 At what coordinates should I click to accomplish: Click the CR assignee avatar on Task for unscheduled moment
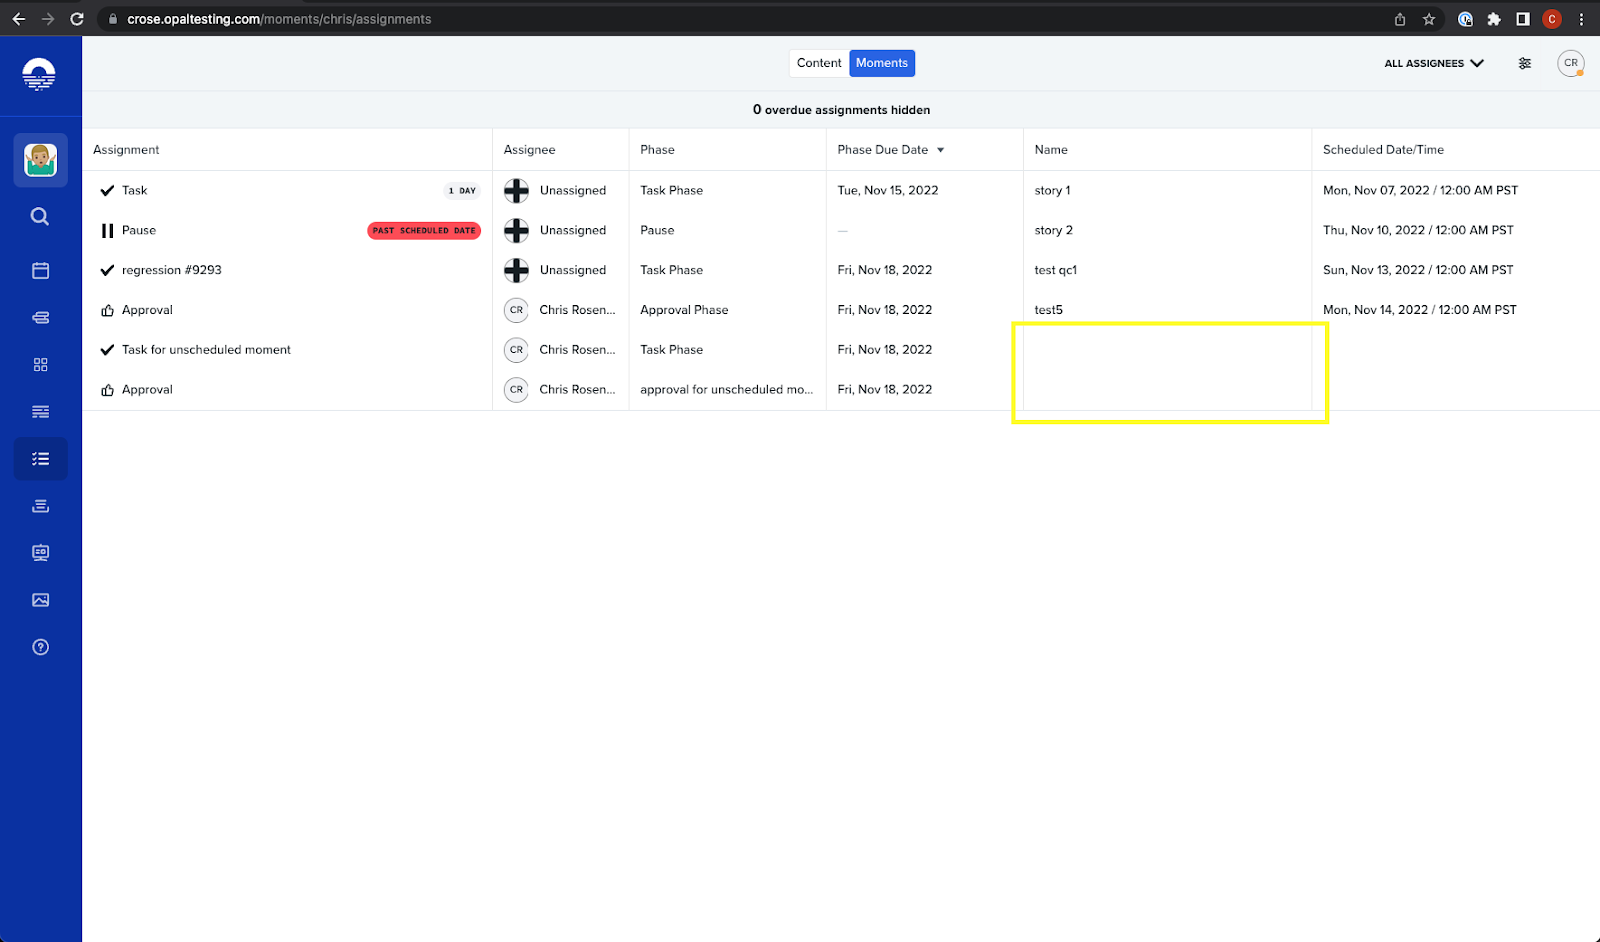pos(516,350)
